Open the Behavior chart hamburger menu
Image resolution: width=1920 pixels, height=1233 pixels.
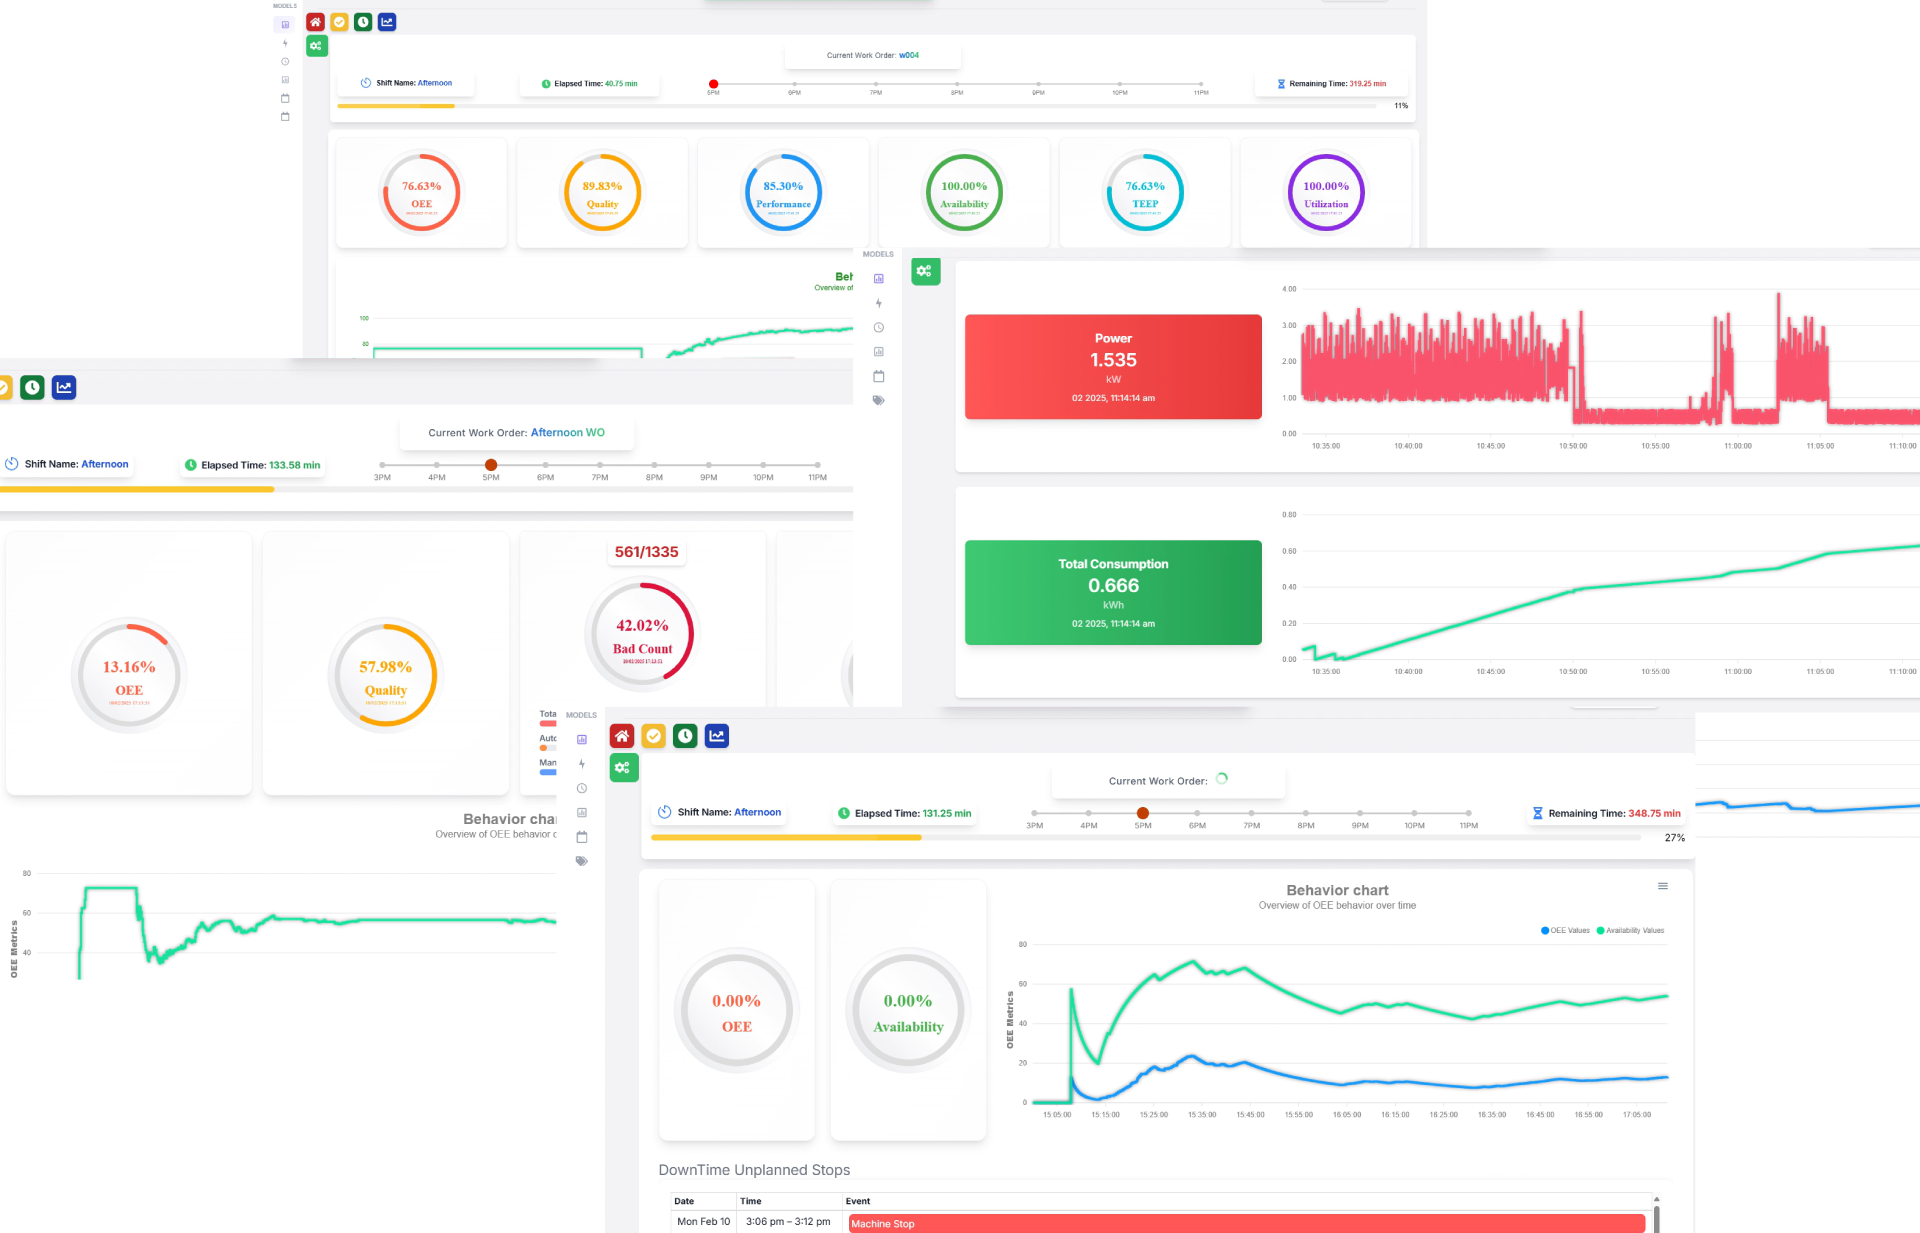click(x=1663, y=886)
